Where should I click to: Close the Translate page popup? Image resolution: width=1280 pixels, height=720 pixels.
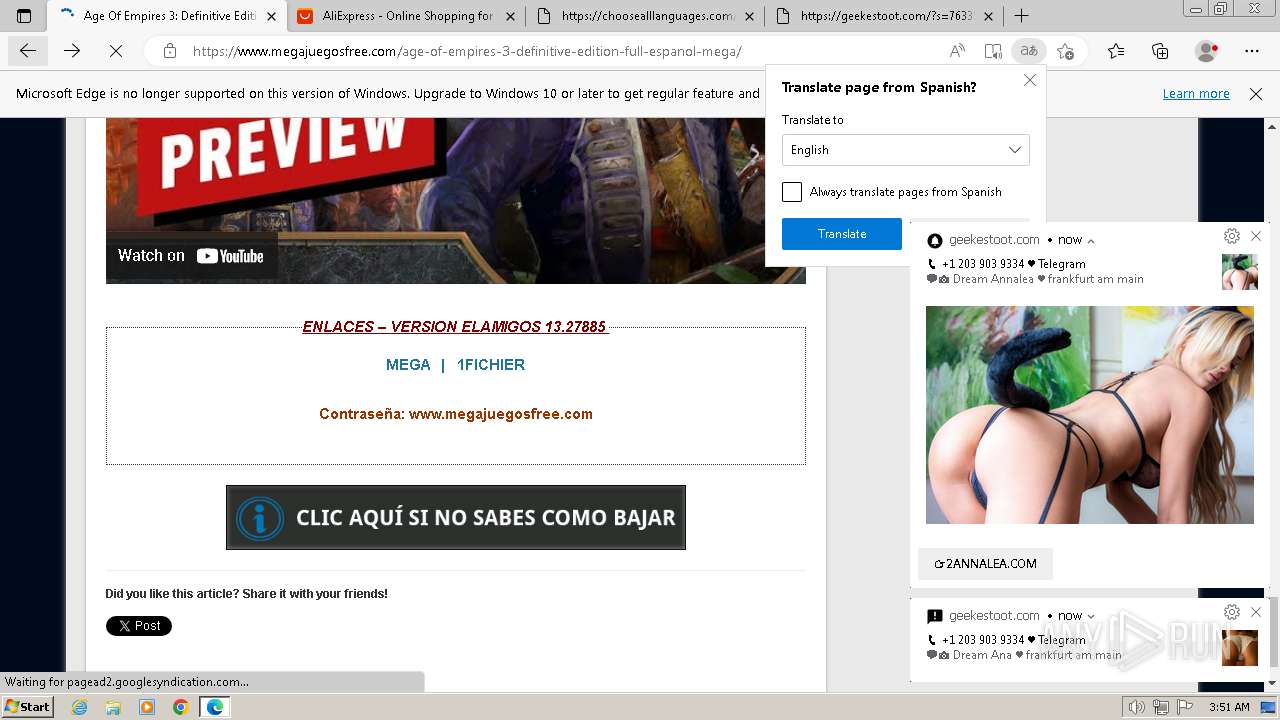pyautogui.click(x=1030, y=80)
